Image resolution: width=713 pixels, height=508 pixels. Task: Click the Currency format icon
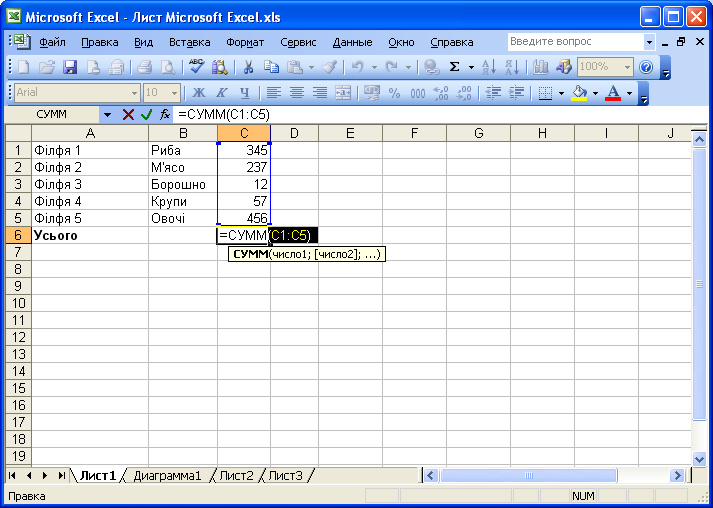[x=371, y=94]
